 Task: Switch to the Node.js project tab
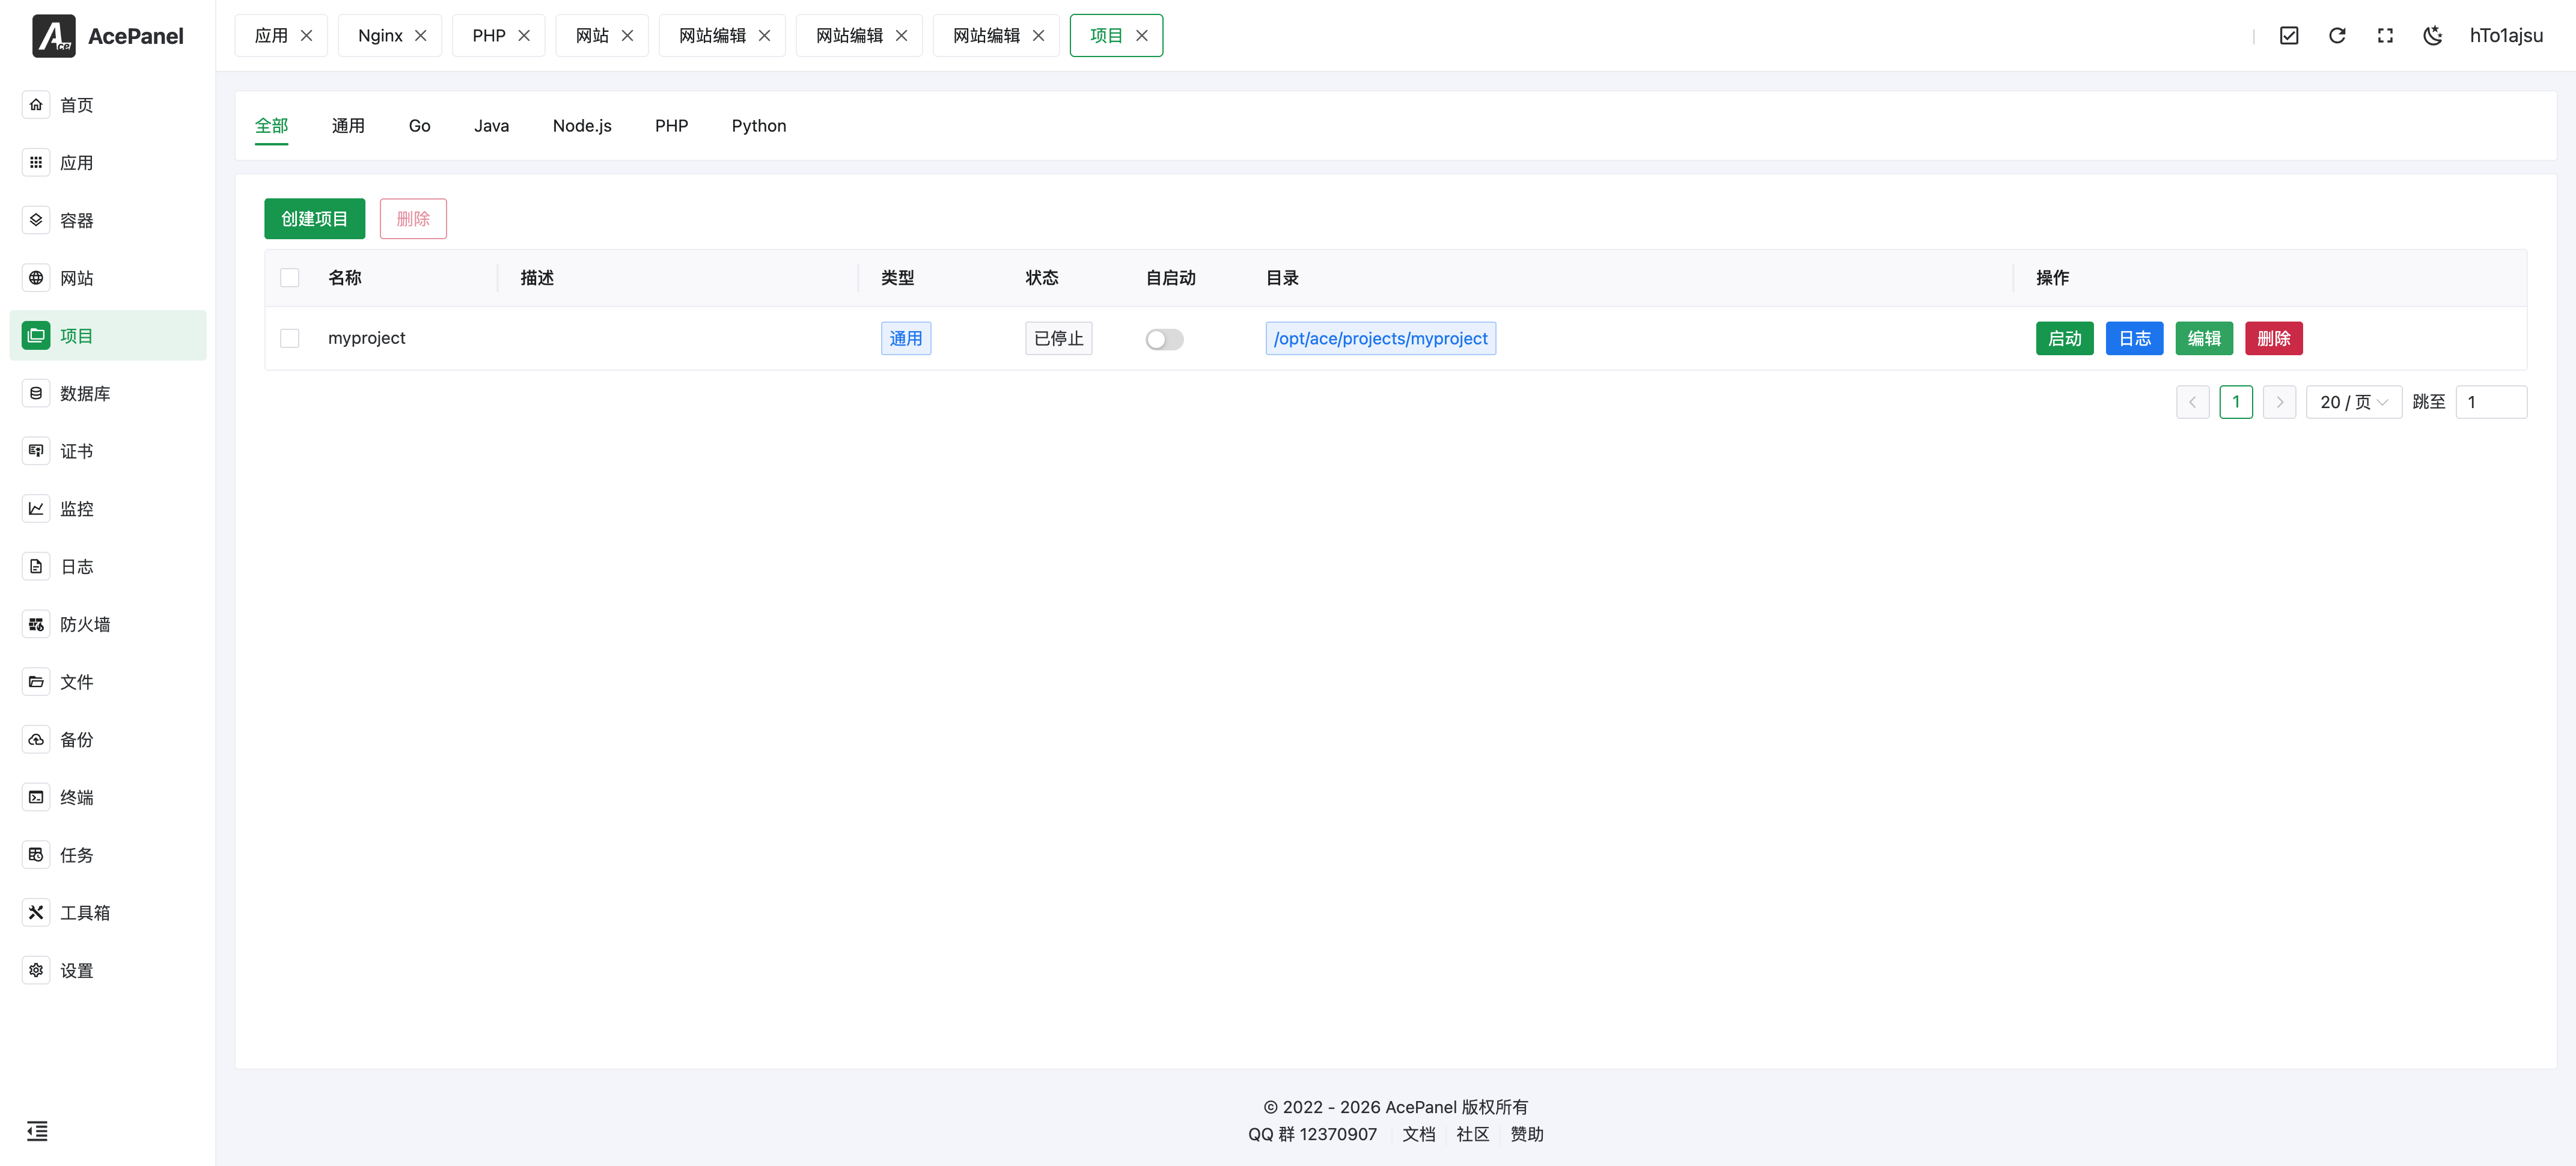pyautogui.click(x=581, y=126)
